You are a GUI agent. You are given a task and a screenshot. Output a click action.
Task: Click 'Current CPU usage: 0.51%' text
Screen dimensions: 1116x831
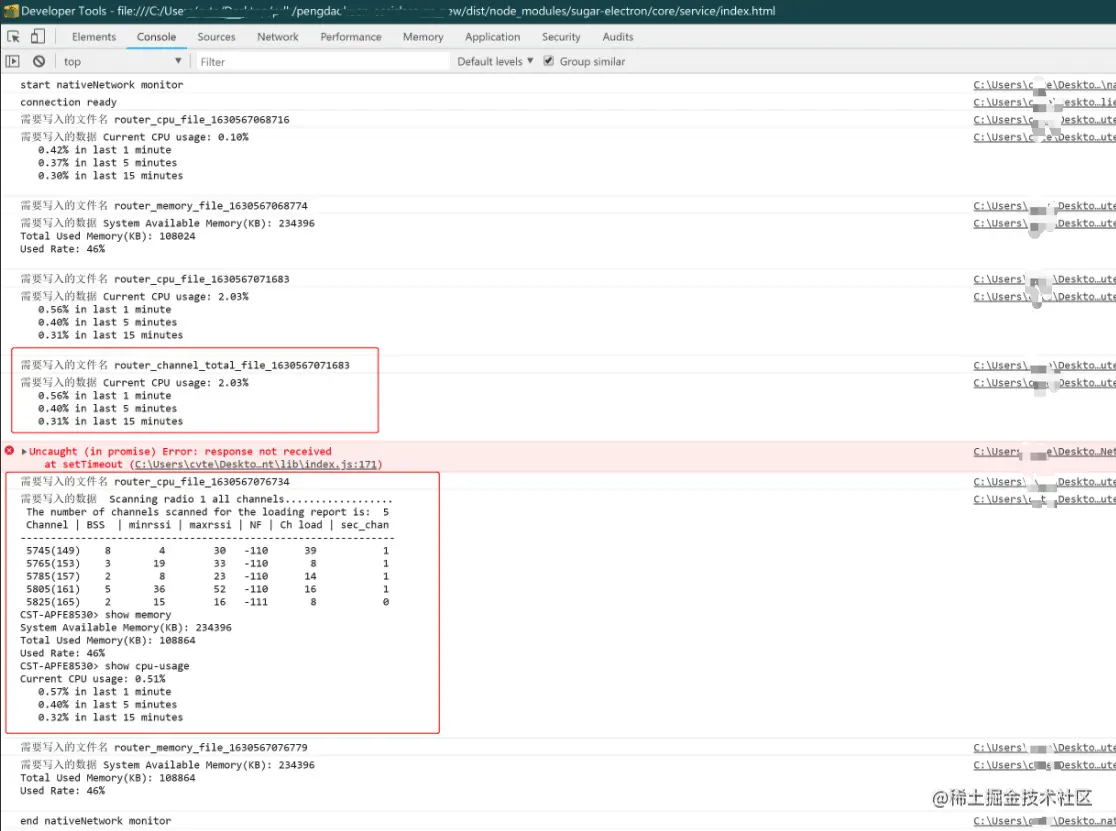[93, 679]
